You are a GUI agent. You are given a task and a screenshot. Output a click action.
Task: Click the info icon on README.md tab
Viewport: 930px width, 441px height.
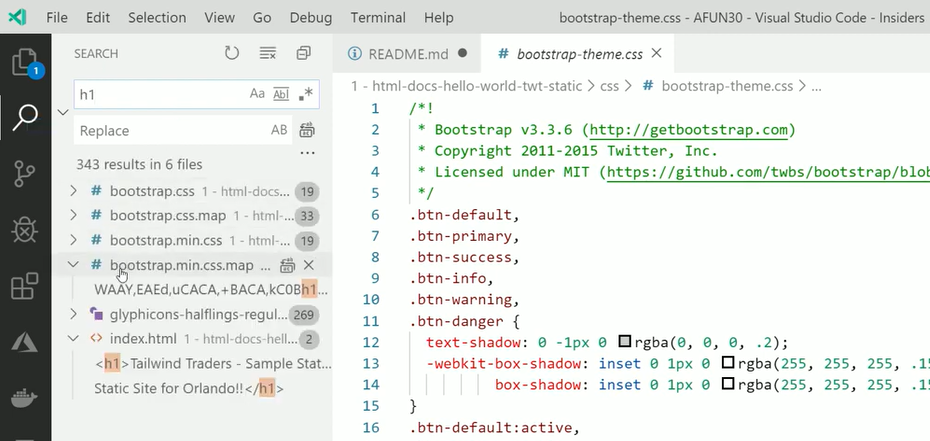click(355, 54)
